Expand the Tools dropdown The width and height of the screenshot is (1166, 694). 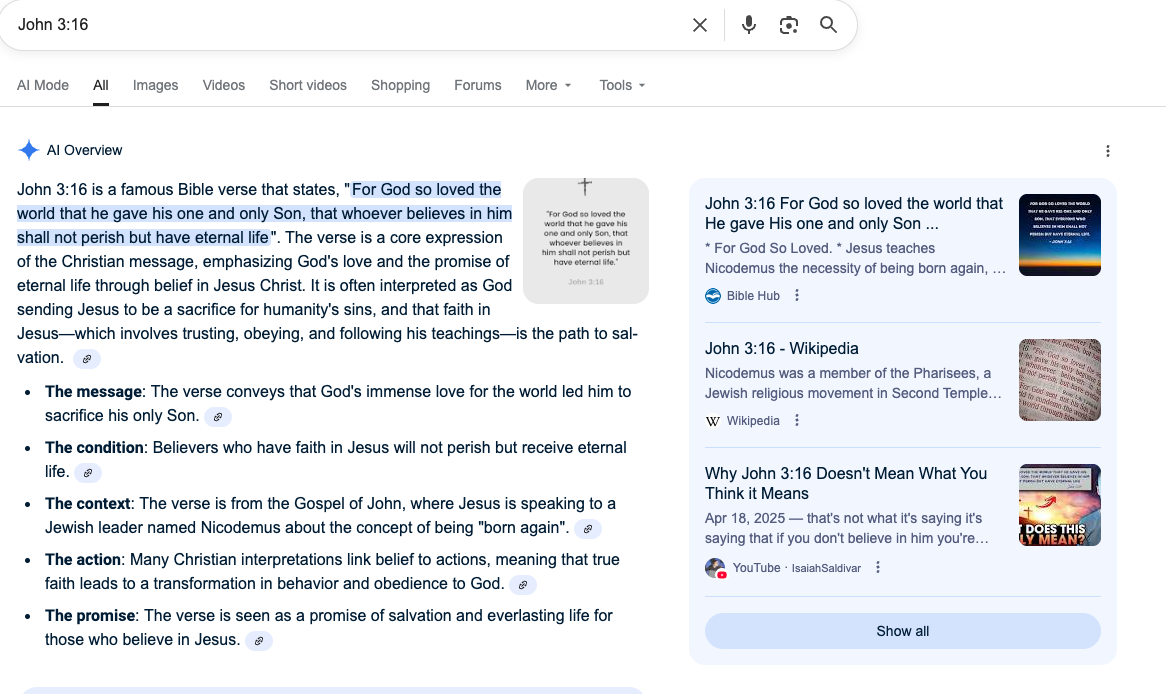point(621,85)
